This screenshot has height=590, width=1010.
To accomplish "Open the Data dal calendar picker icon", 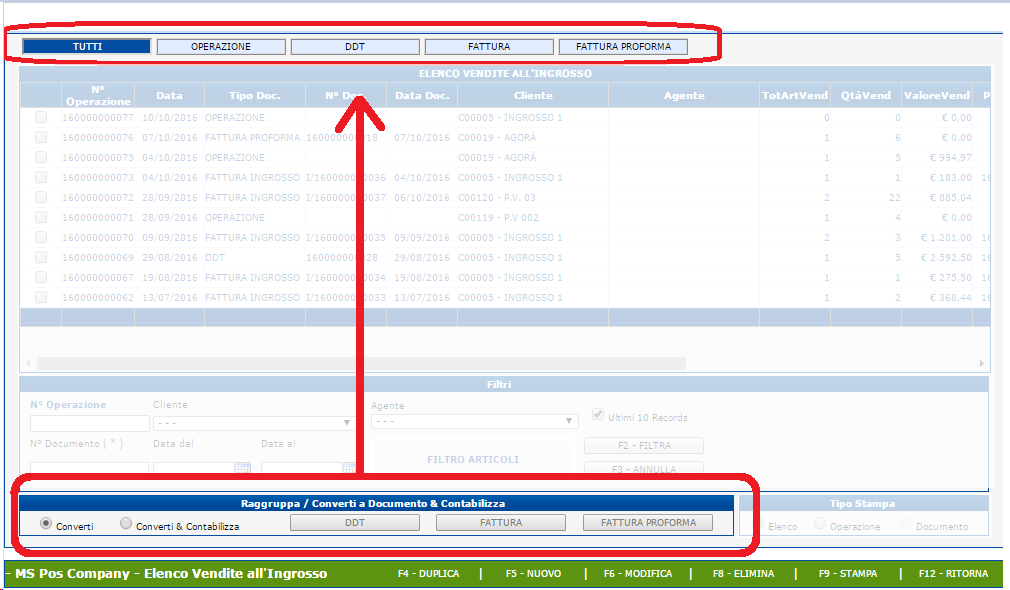I will (243, 468).
